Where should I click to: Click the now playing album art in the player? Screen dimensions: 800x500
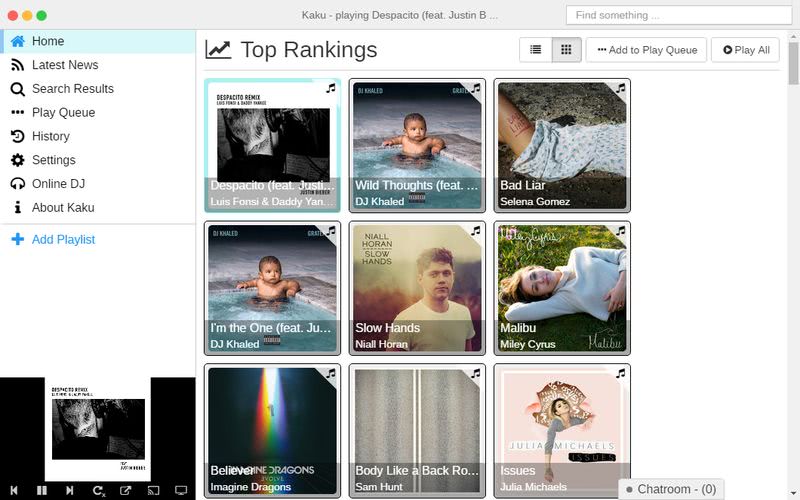pos(98,429)
